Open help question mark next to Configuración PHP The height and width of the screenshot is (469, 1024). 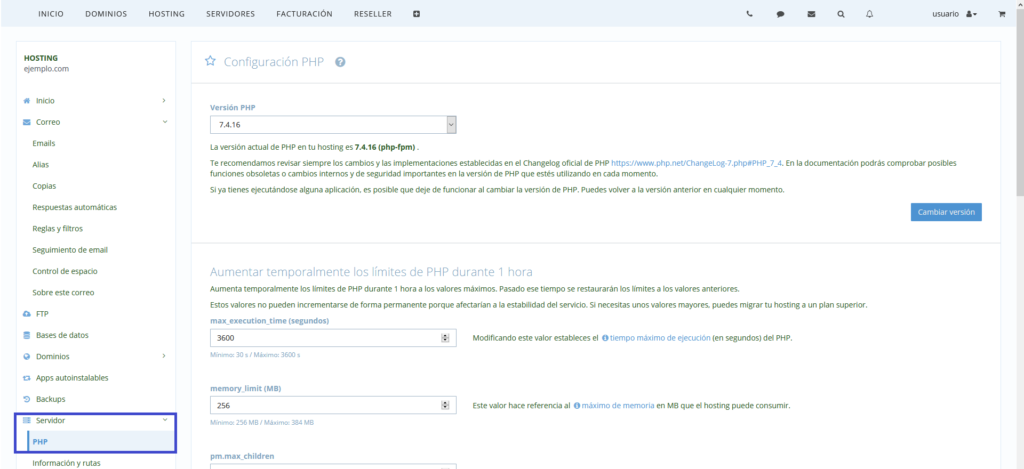point(340,62)
